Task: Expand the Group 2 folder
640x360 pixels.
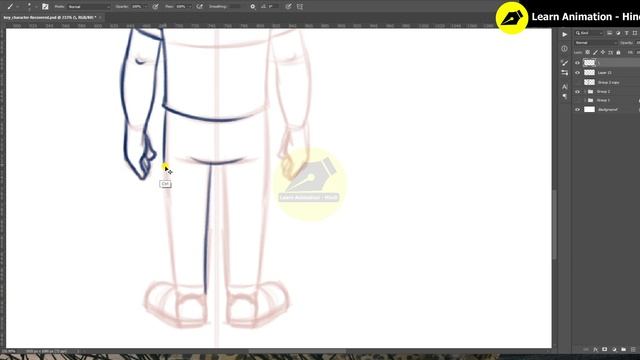Action: 585,92
